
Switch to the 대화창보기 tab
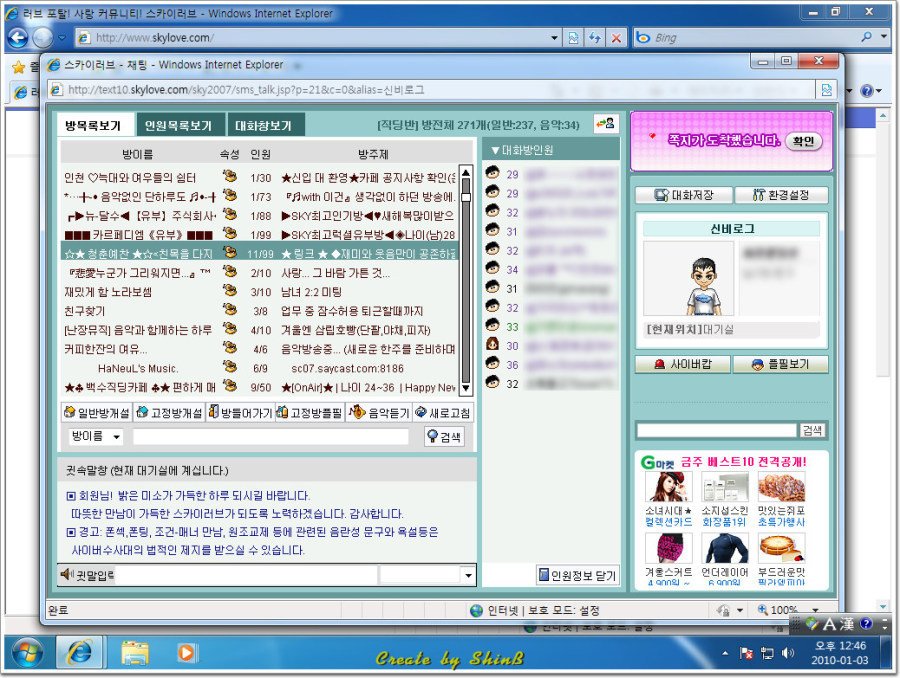tap(264, 126)
